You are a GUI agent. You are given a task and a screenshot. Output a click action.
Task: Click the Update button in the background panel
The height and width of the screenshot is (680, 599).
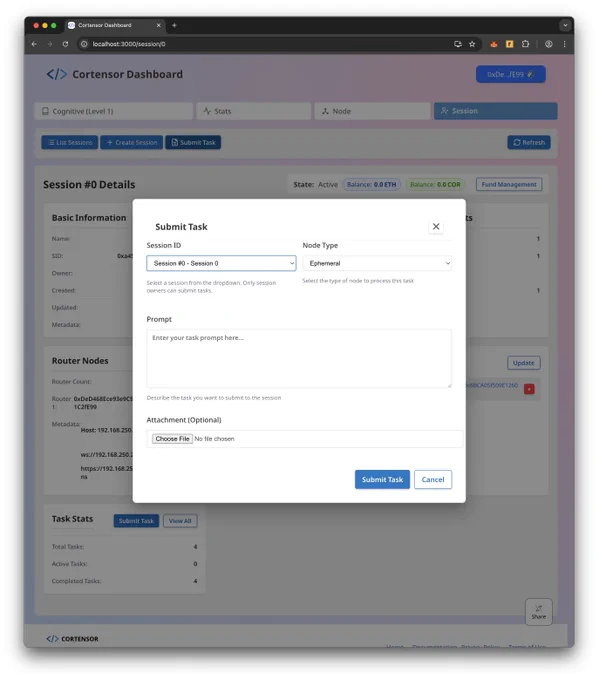click(x=524, y=363)
